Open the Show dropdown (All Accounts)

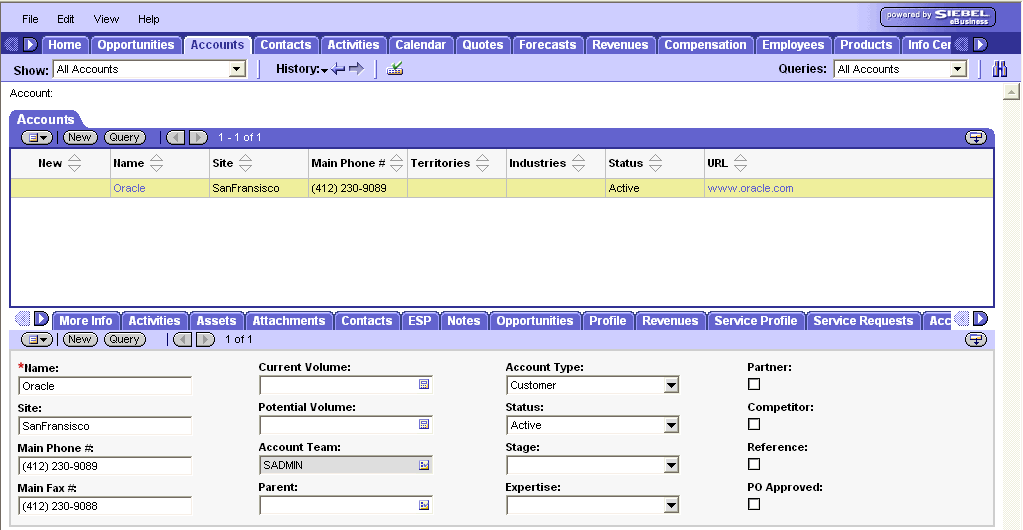point(237,69)
